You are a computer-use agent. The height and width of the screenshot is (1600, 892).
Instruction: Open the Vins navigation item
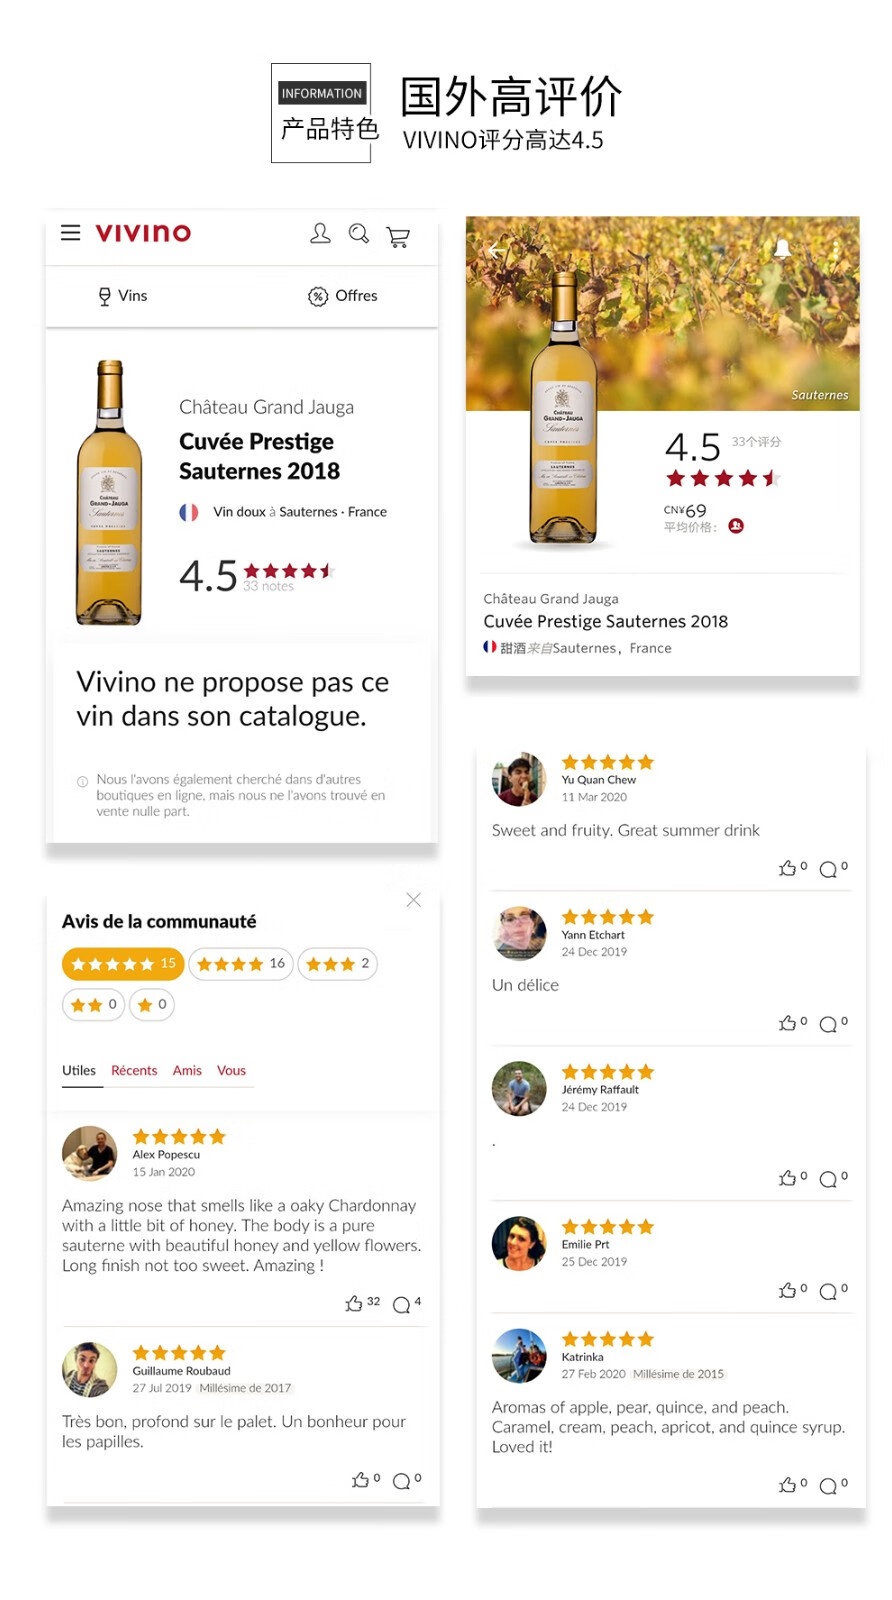pyautogui.click(x=122, y=296)
